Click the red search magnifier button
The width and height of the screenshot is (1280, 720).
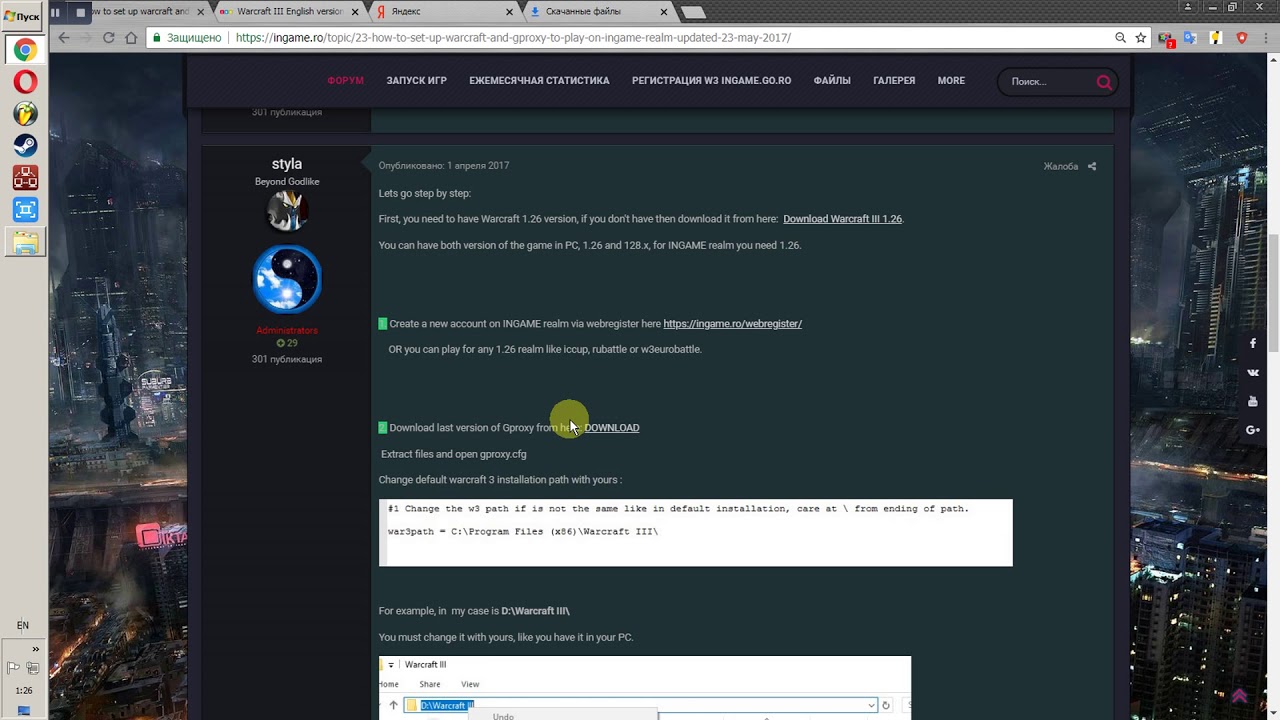coord(1104,82)
